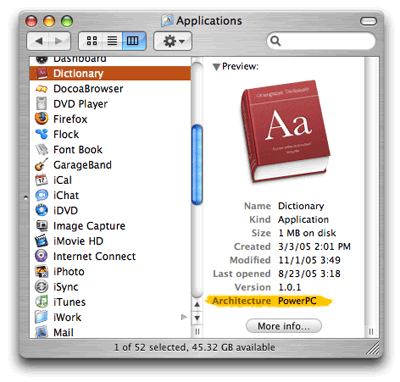Image resolution: width=400 pixels, height=382 pixels.
Task: Switch to list view
Action: 112,41
